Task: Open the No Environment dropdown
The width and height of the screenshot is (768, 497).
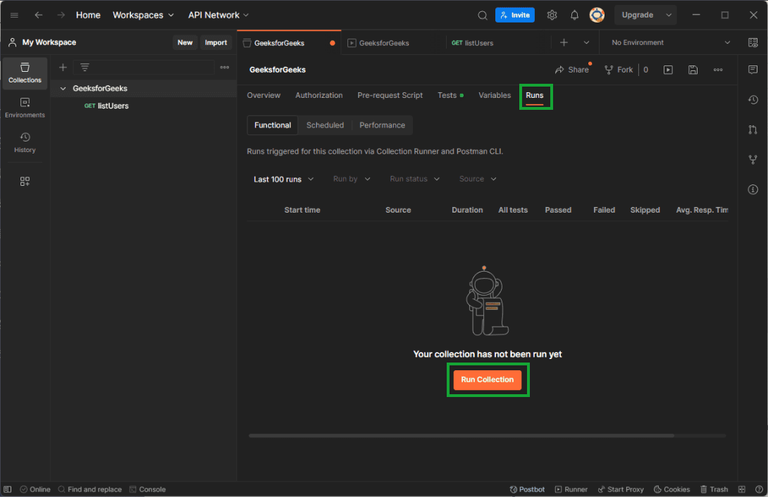Action: point(670,43)
